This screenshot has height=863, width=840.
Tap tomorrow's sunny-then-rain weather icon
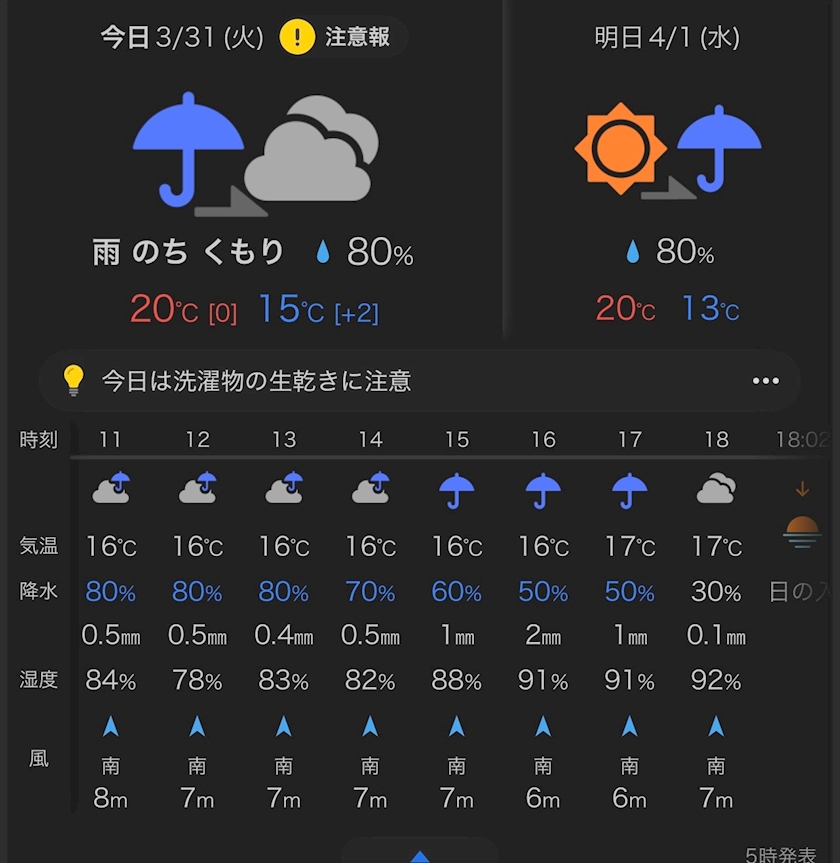click(x=668, y=150)
